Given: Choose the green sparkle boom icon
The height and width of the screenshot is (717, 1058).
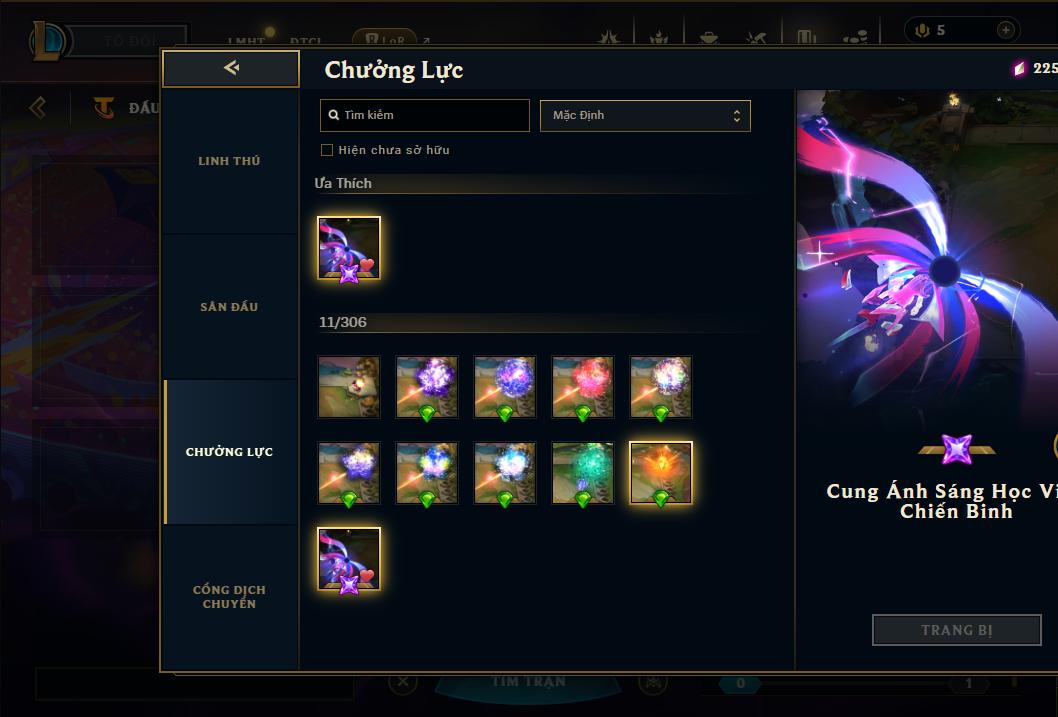Looking at the screenshot, I should pos(583,473).
